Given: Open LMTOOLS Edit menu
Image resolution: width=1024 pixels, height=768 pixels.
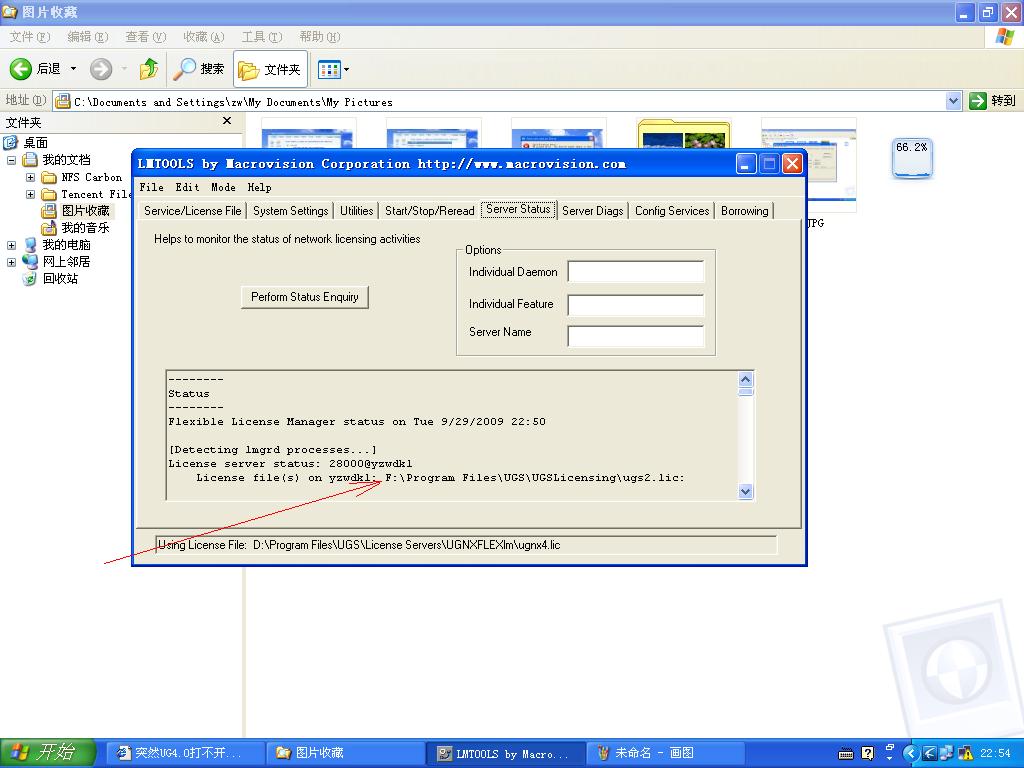Looking at the screenshot, I should point(187,187).
